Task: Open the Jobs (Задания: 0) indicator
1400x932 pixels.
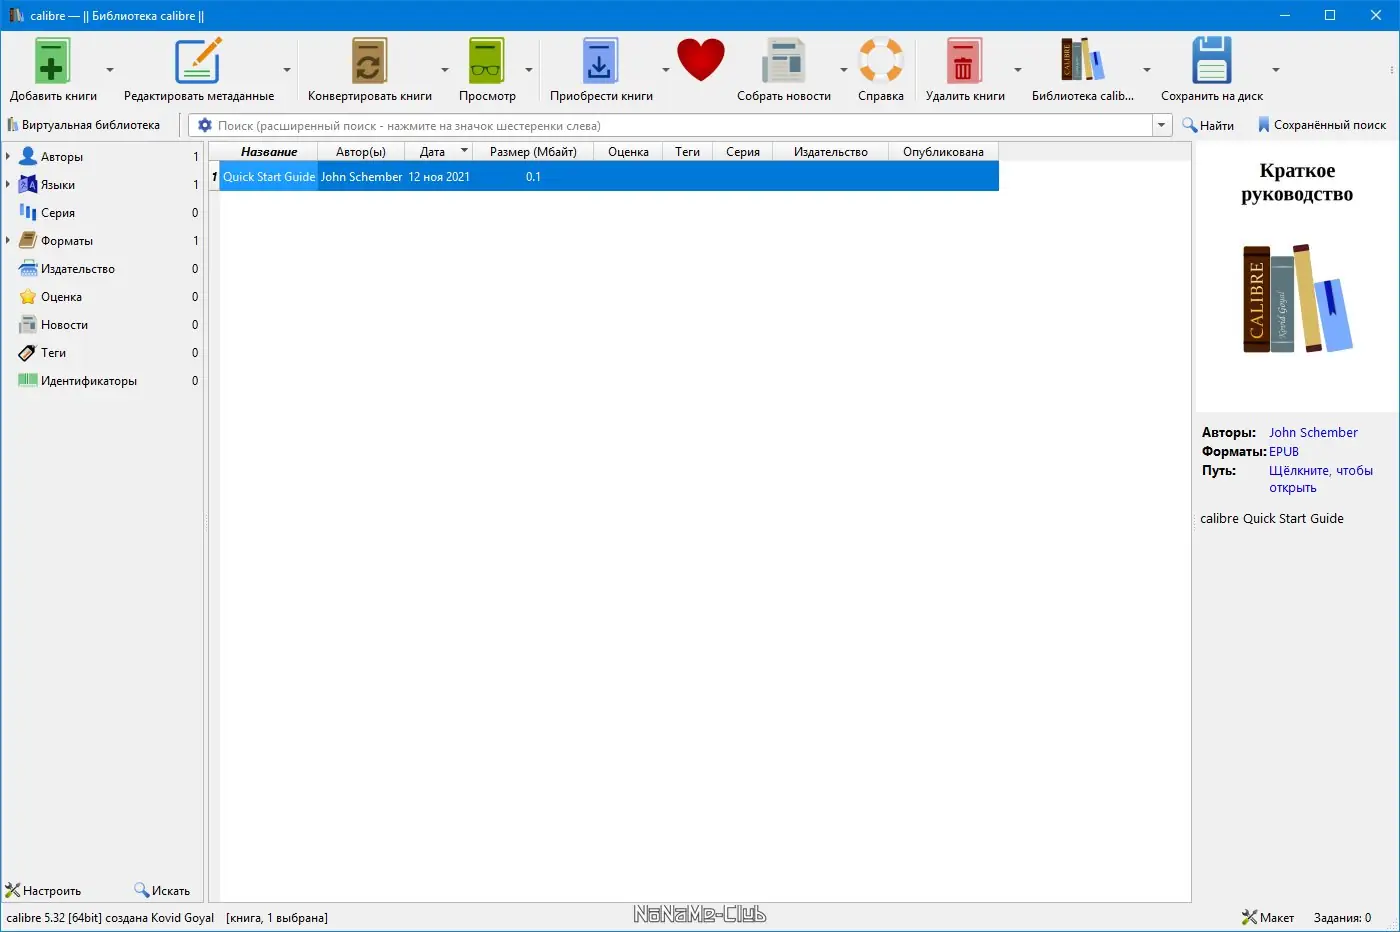Action: (x=1342, y=917)
